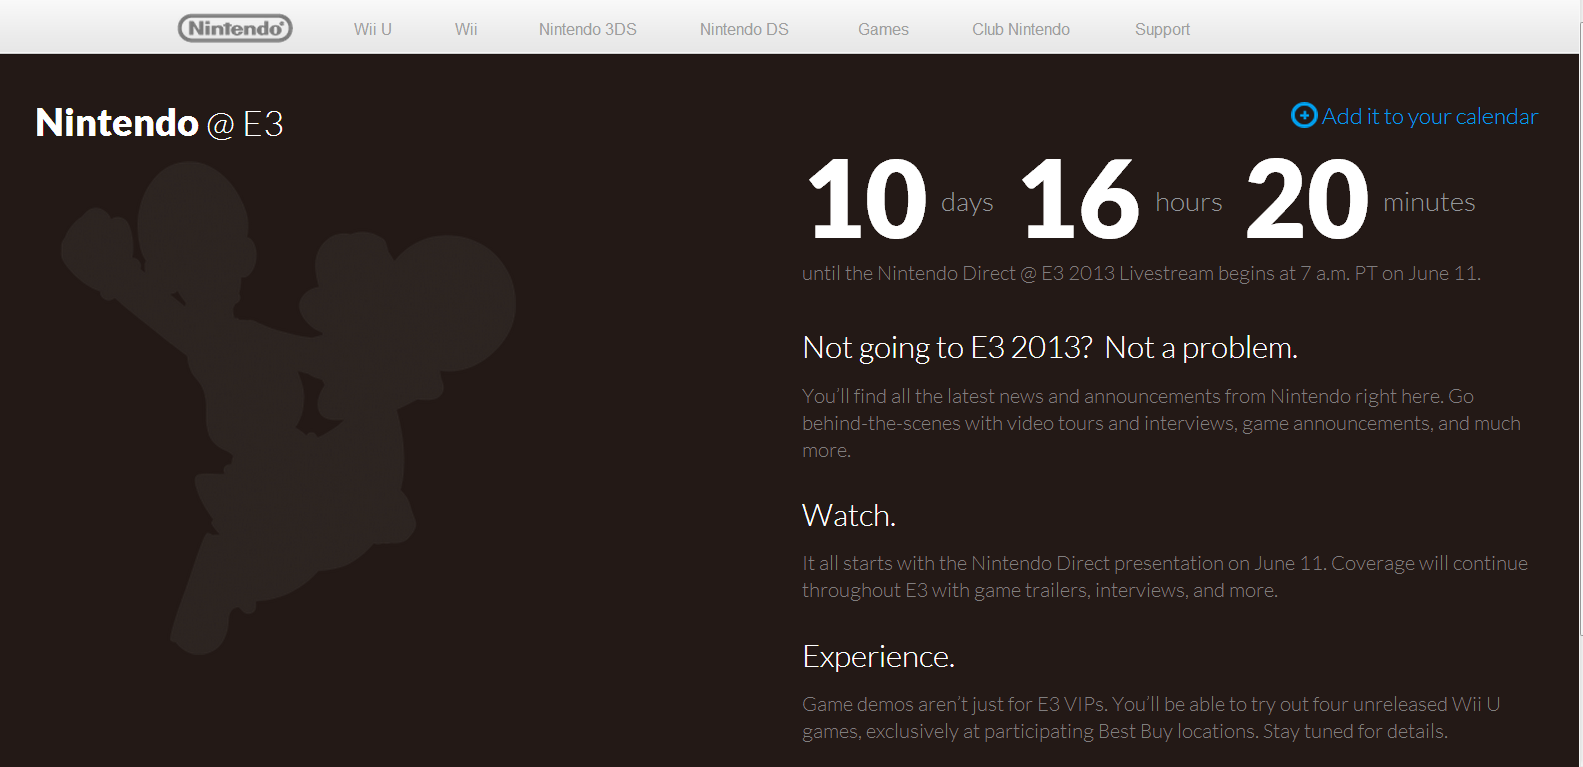Click the 16 hours countdown number
1583x767 pixels.
(1080, 200)
